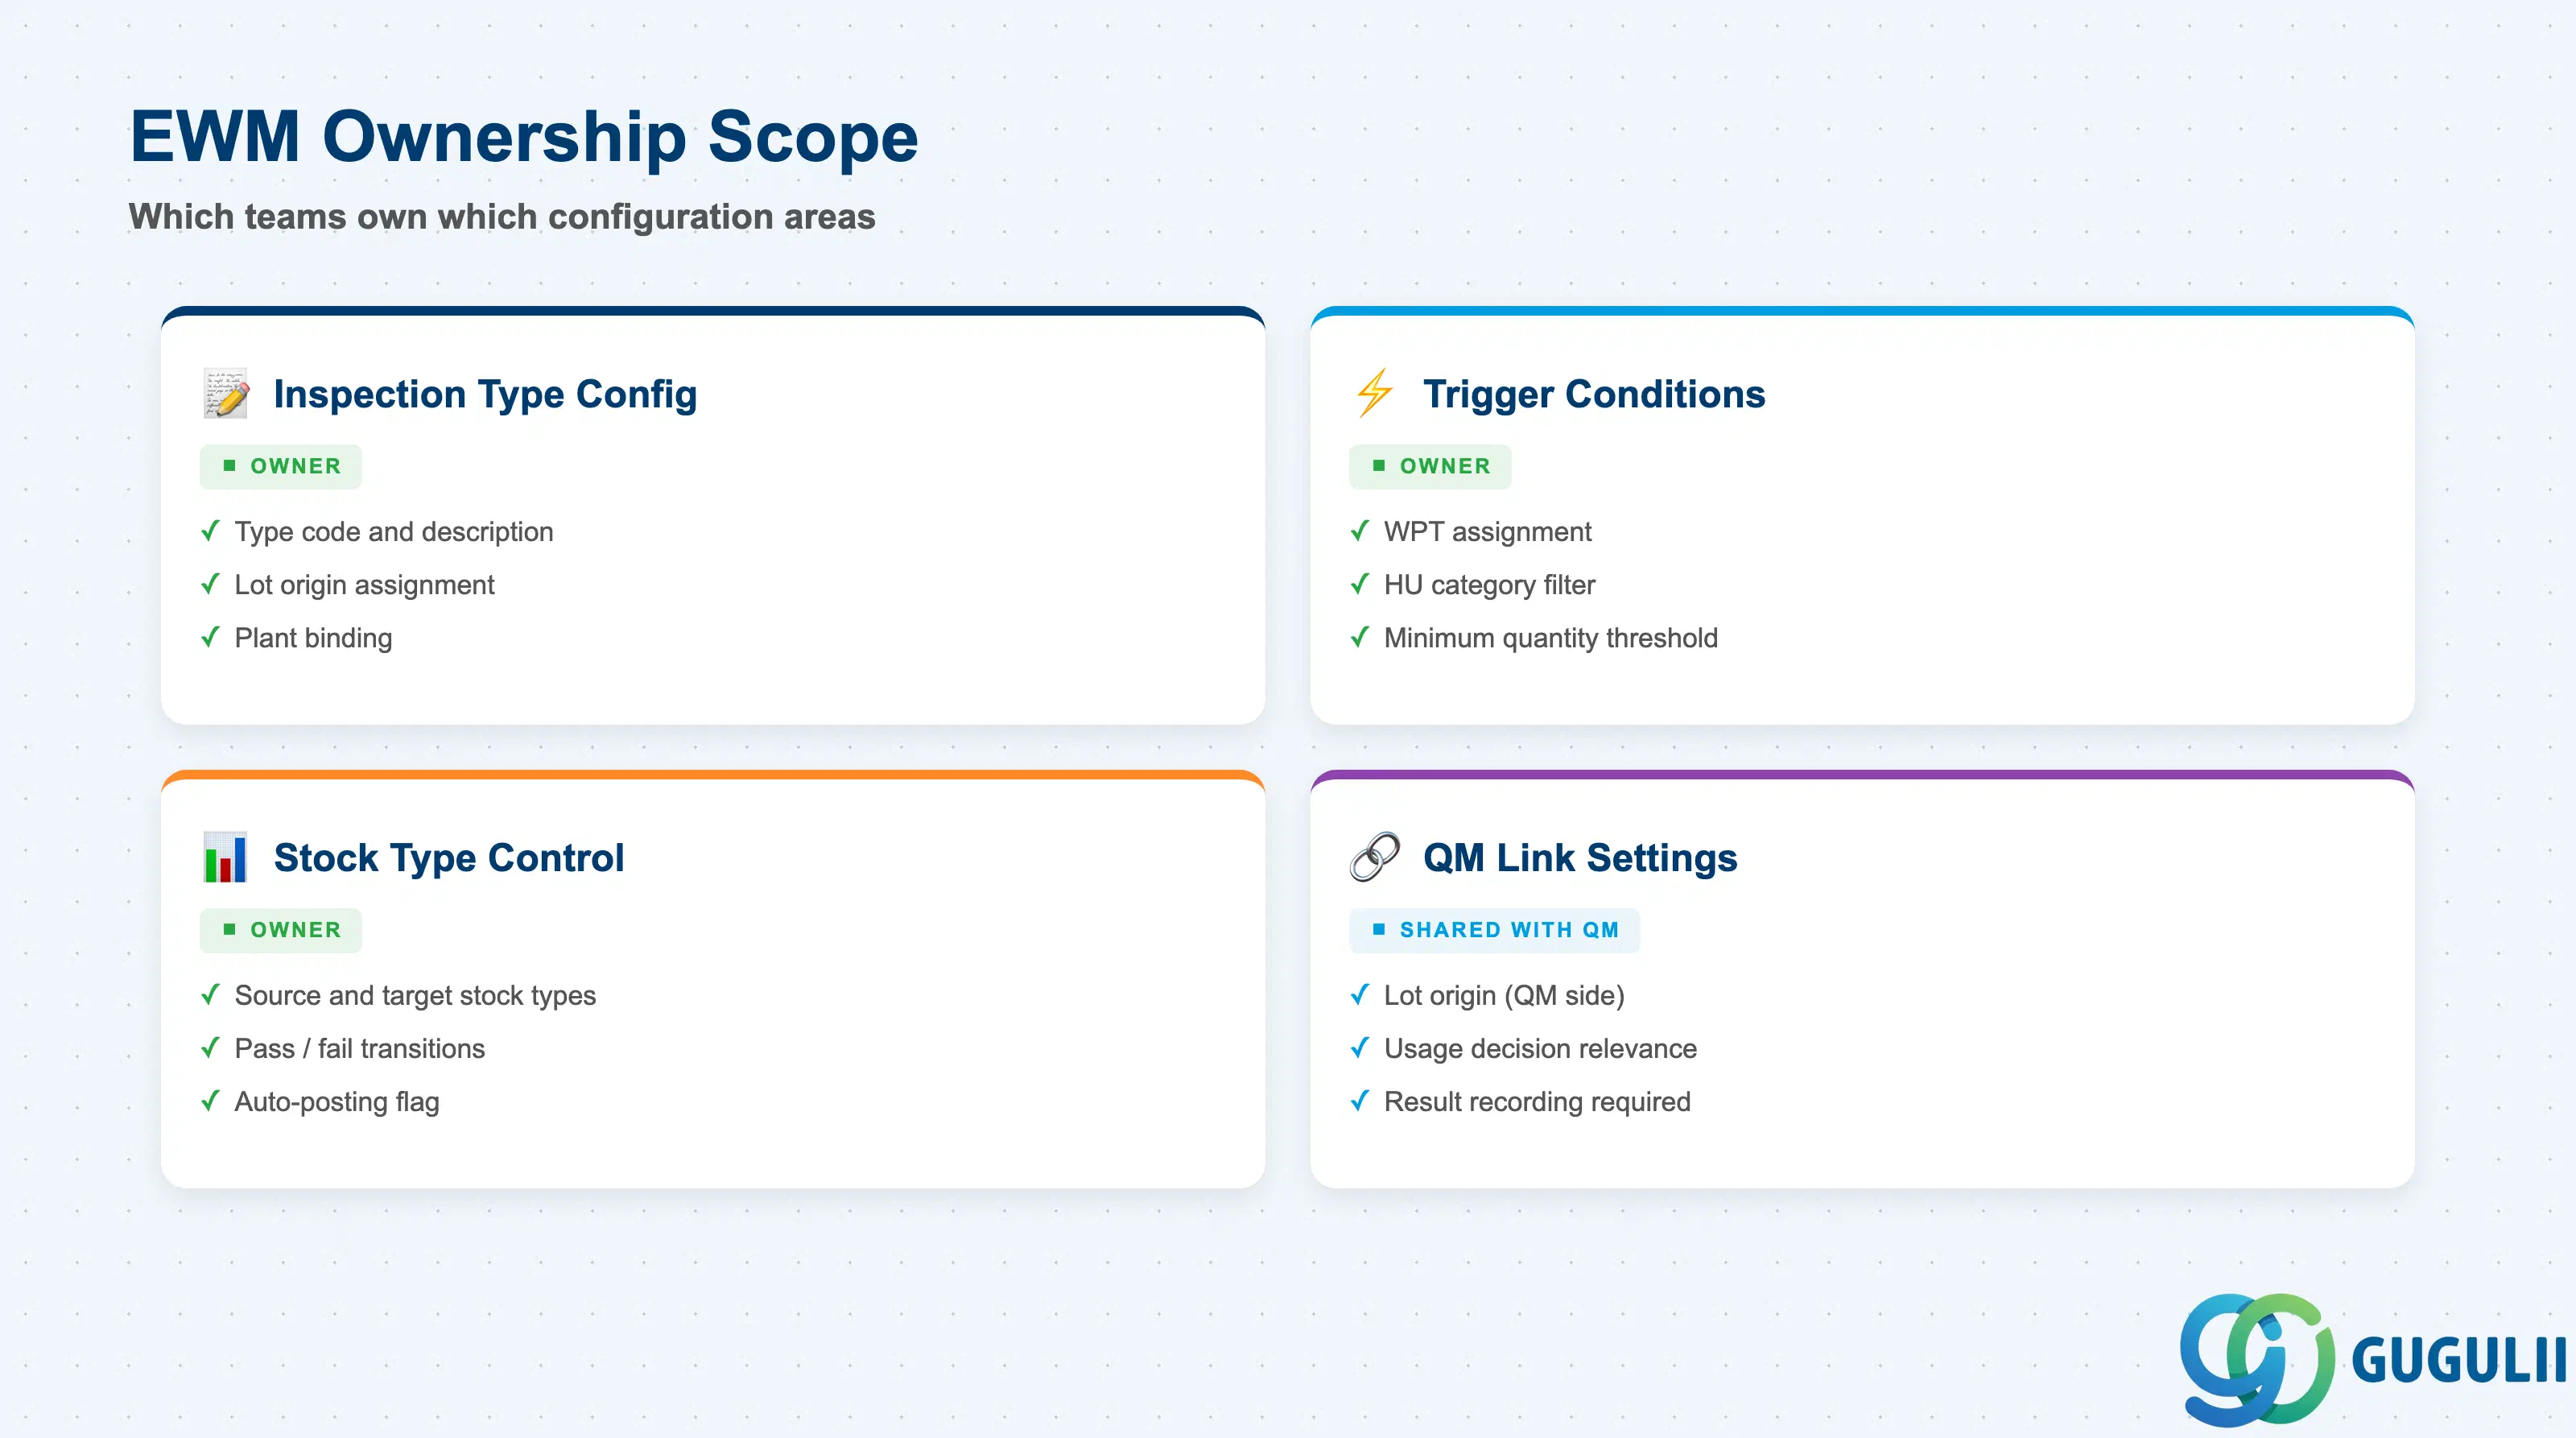Click the memo pencil icon beside Inspection Type Config
The width and height of the screenshot is (2576, 1438).
point(225,393)
